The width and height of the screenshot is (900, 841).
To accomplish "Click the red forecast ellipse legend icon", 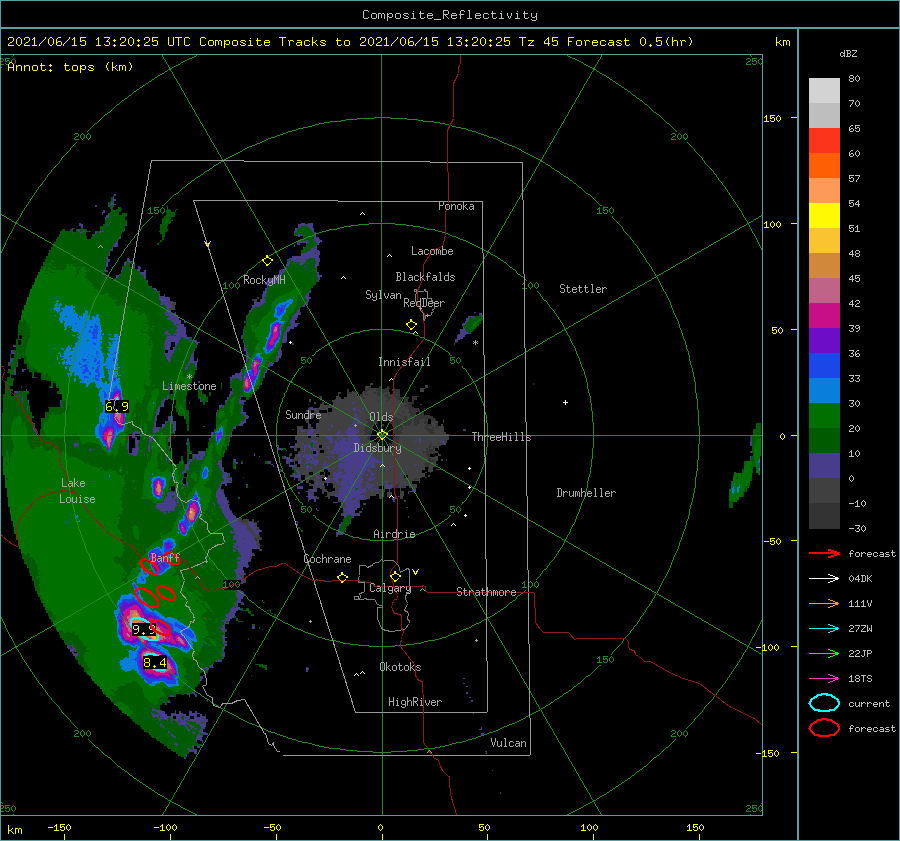I will point(824,728).
